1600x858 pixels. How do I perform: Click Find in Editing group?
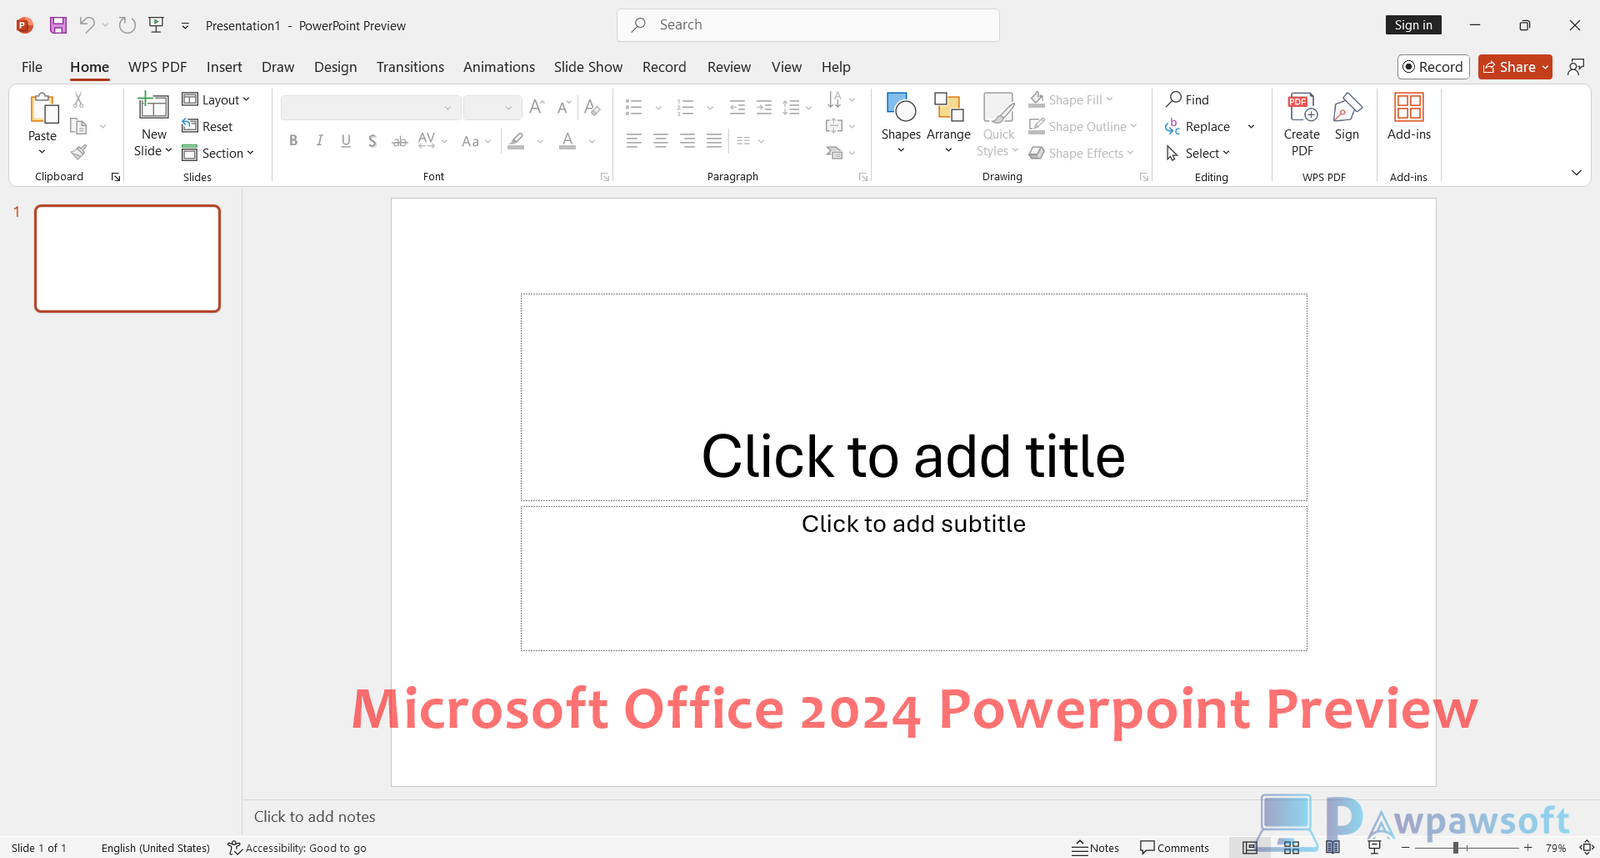(1187, 100)
